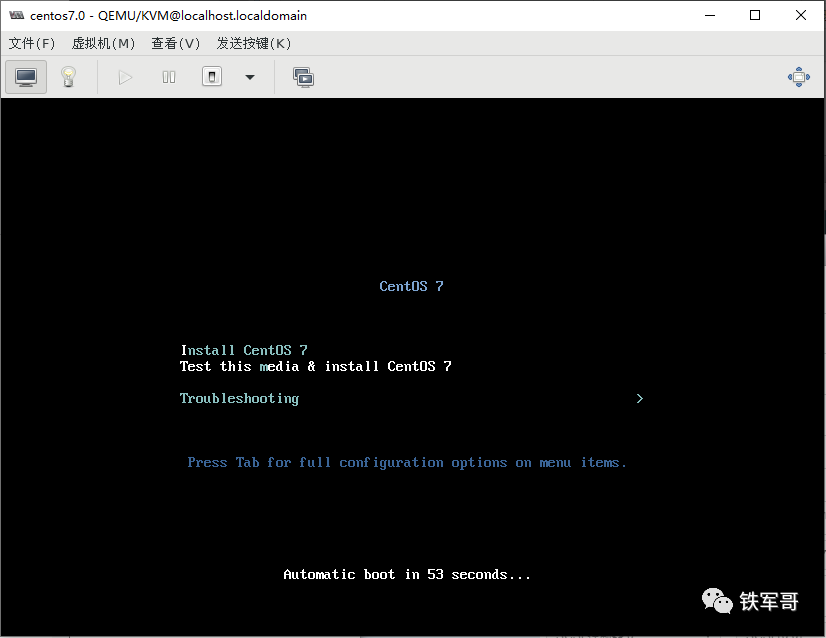Expand the shutdown options dropdown arrow

pyautogui.click(x=250, y=77)
